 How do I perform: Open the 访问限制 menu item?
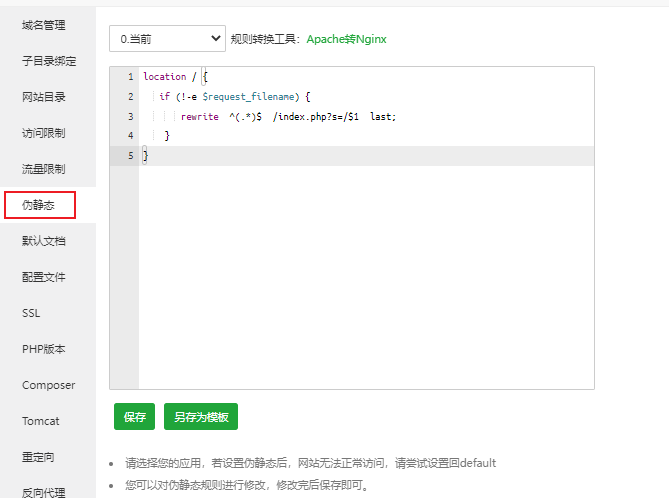pos(44,133)
